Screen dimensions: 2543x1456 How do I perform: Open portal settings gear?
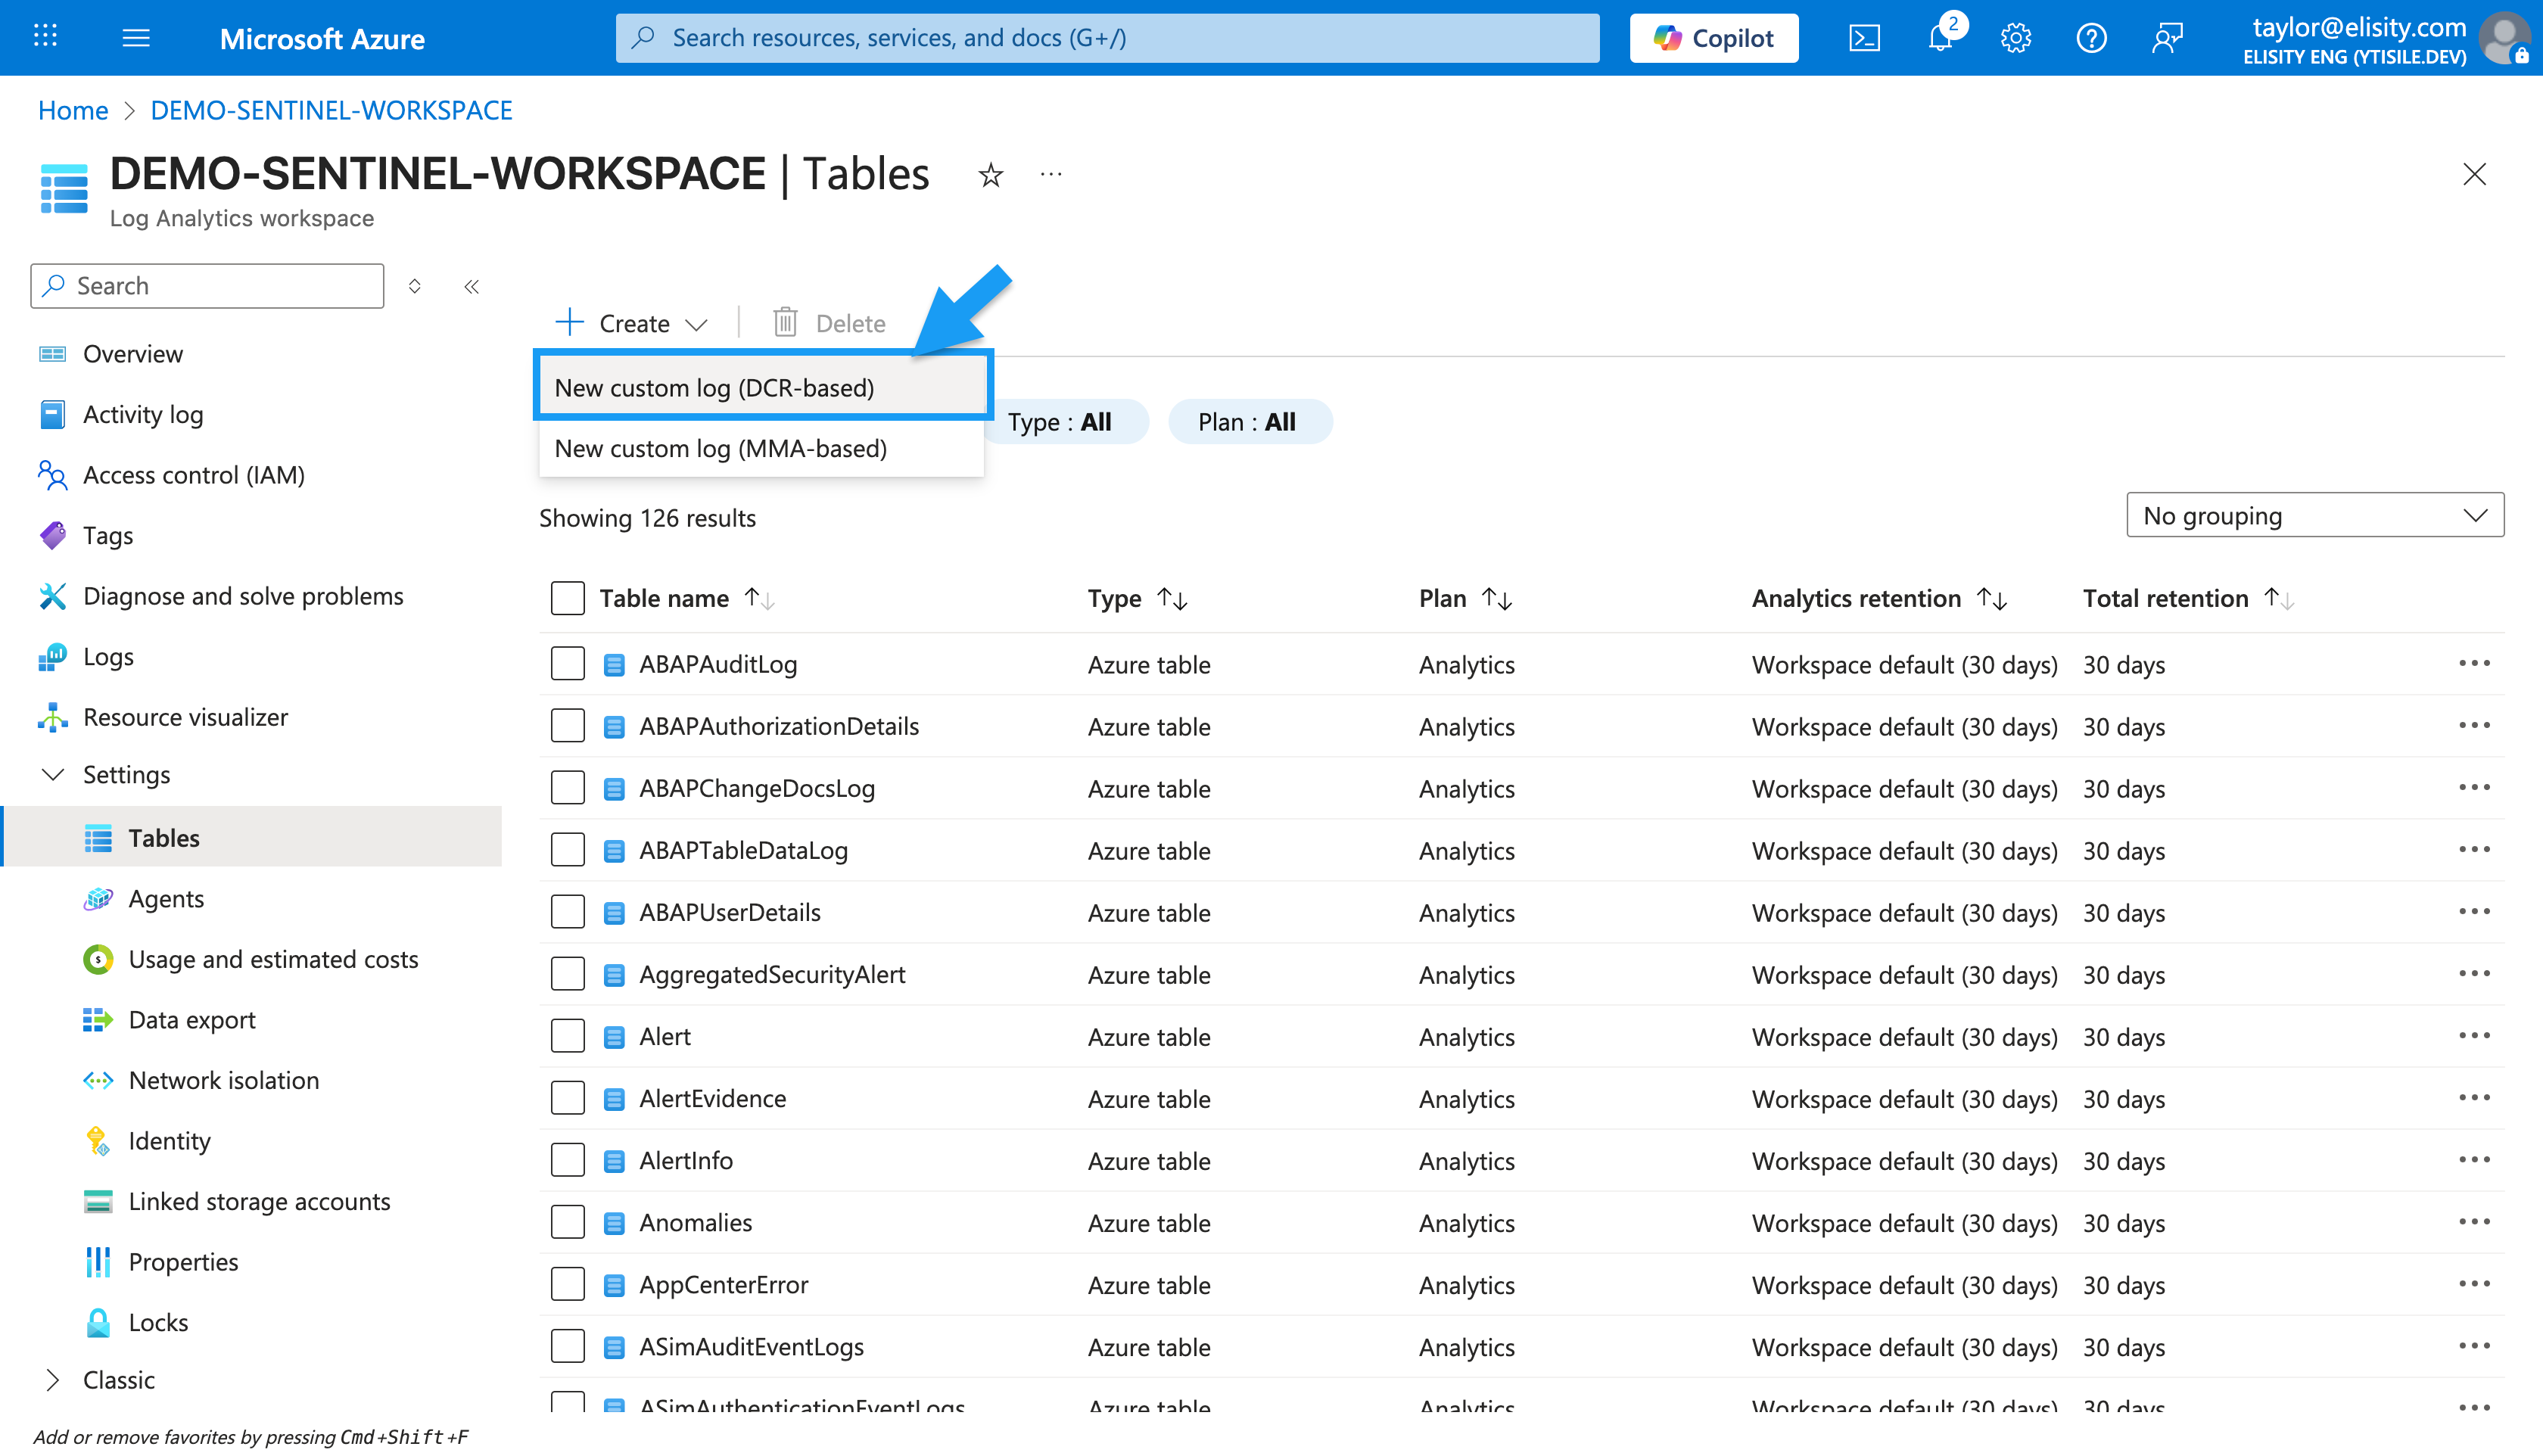pos(2015,38)
